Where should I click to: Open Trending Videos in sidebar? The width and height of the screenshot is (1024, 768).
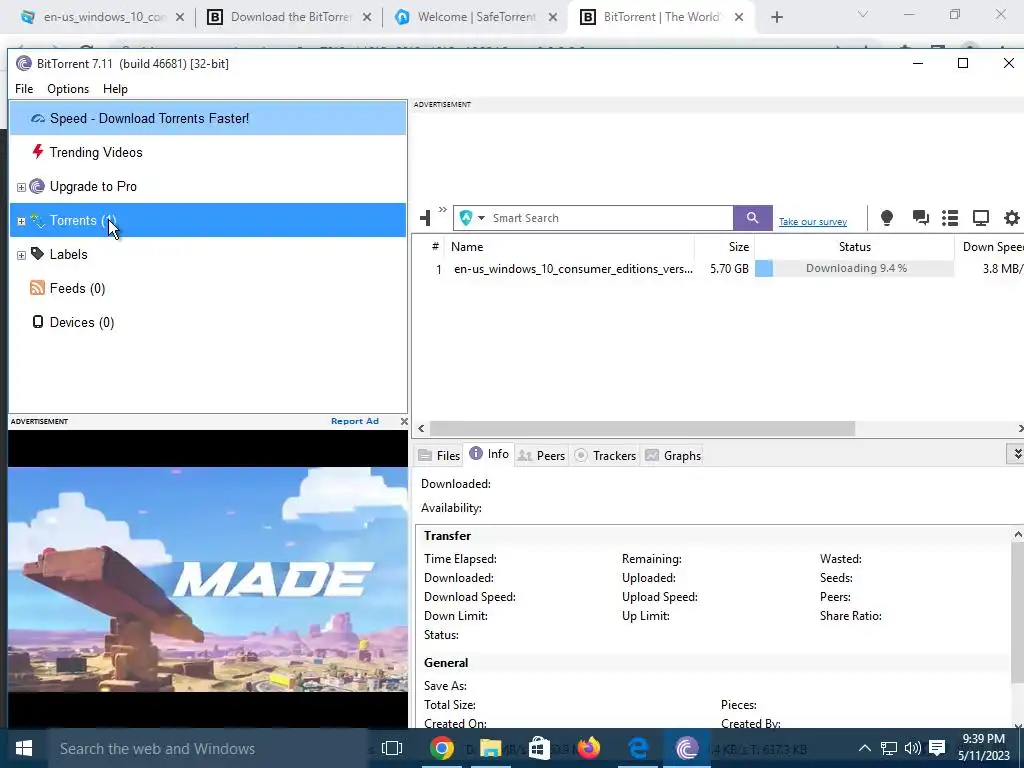coord(95,152)
